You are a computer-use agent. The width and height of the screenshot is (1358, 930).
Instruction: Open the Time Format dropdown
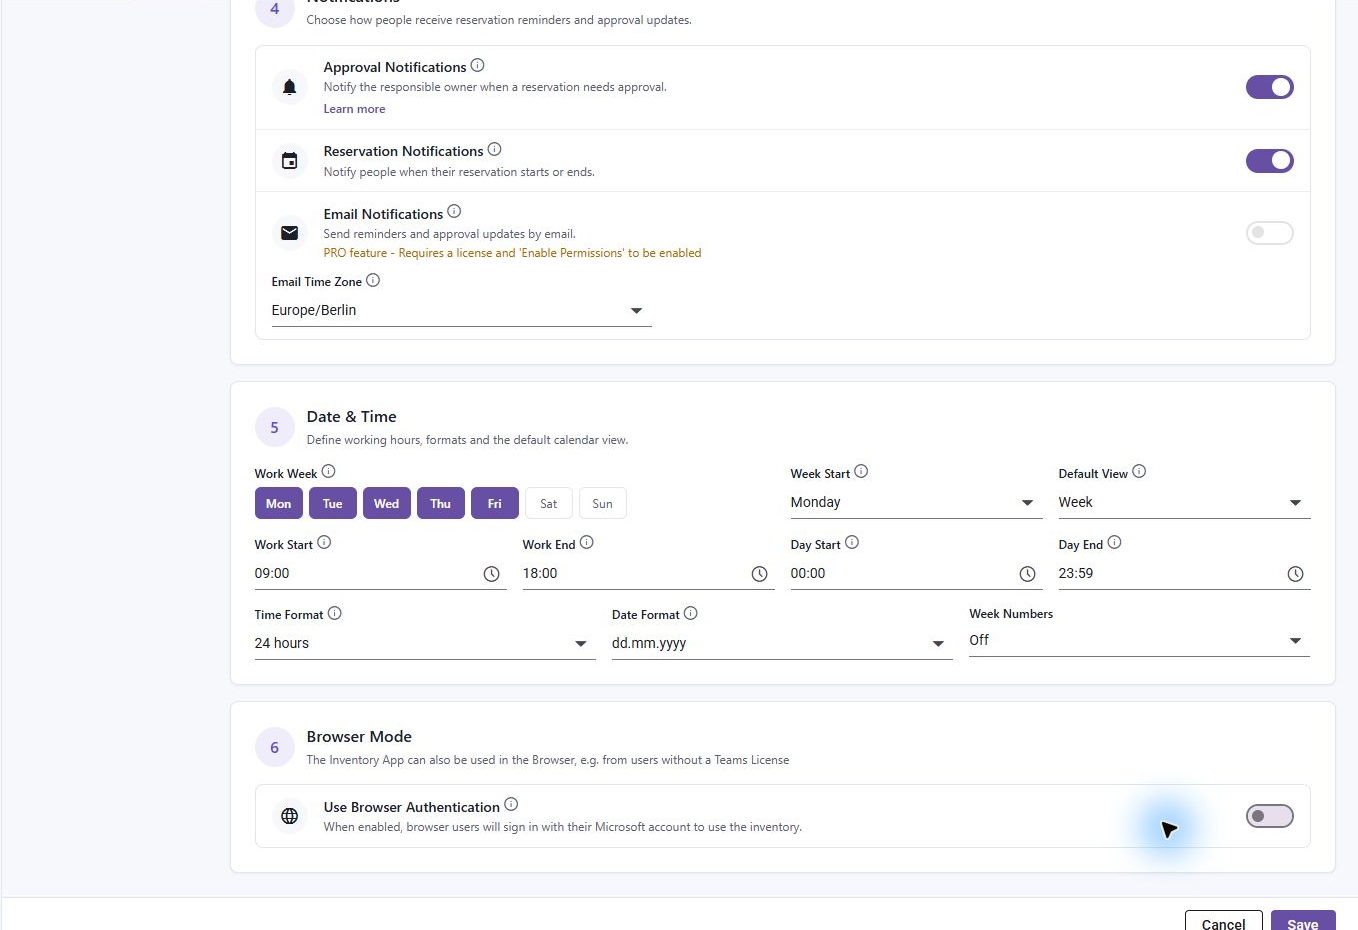pyautogui.click(x=425, y=644)
